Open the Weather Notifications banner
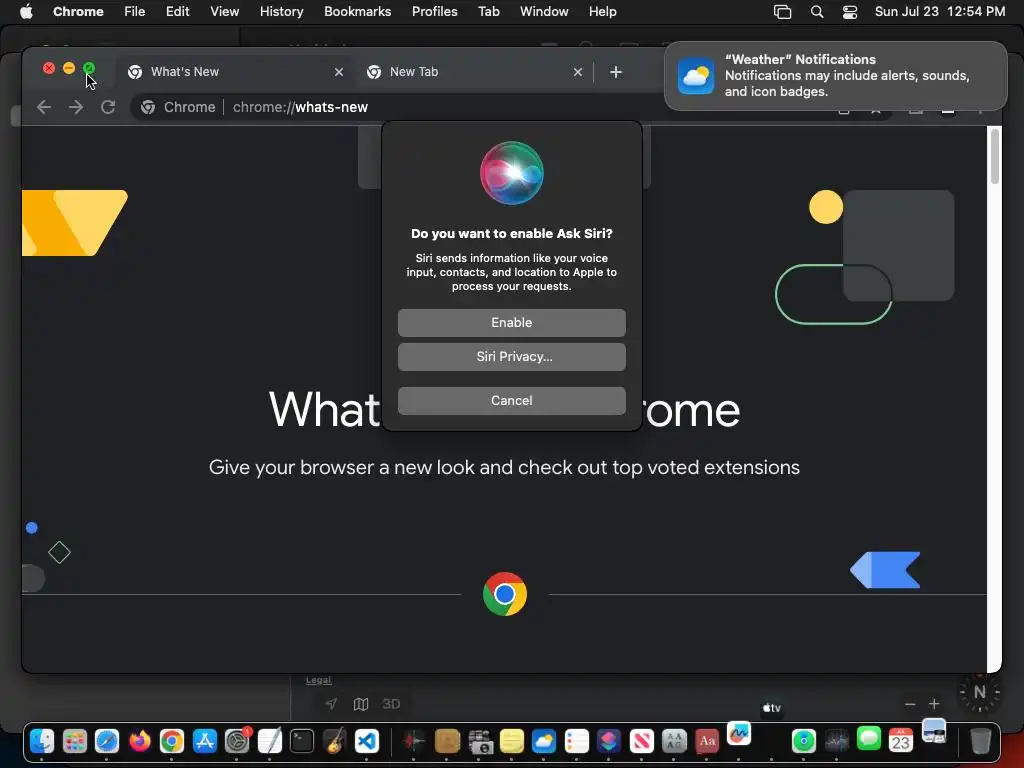The image size is (1024, 768). pos(835,76)
